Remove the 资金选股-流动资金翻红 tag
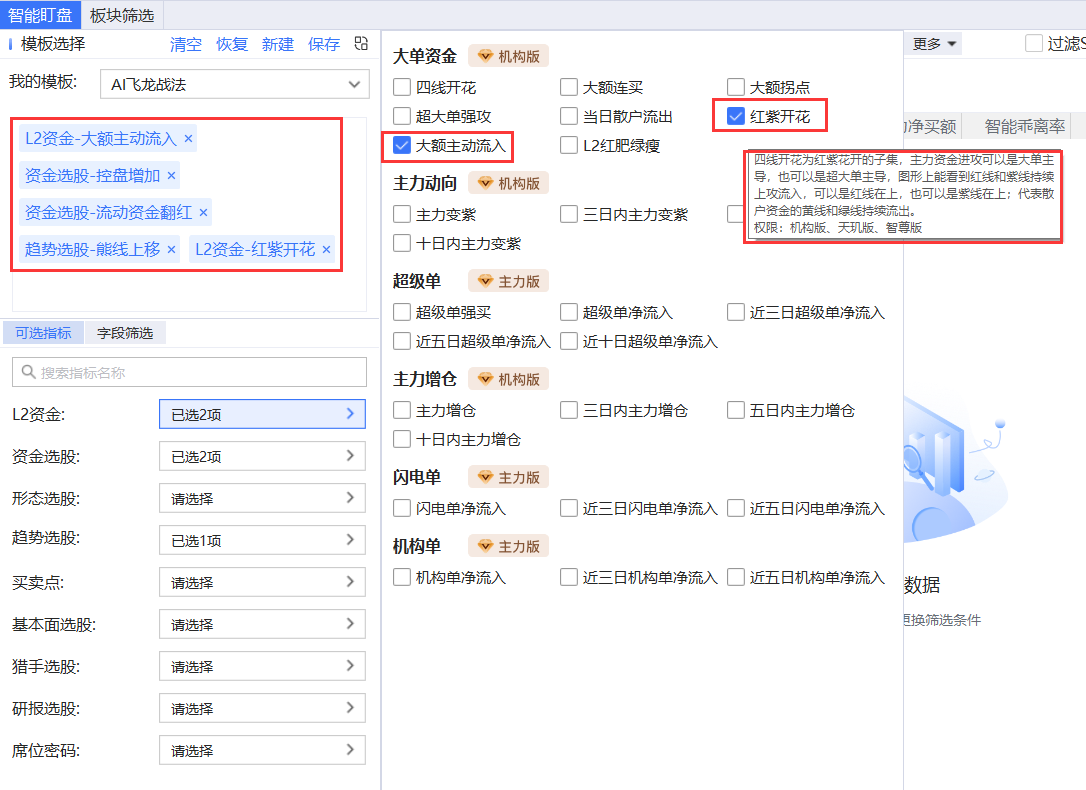 pos(204,213)
